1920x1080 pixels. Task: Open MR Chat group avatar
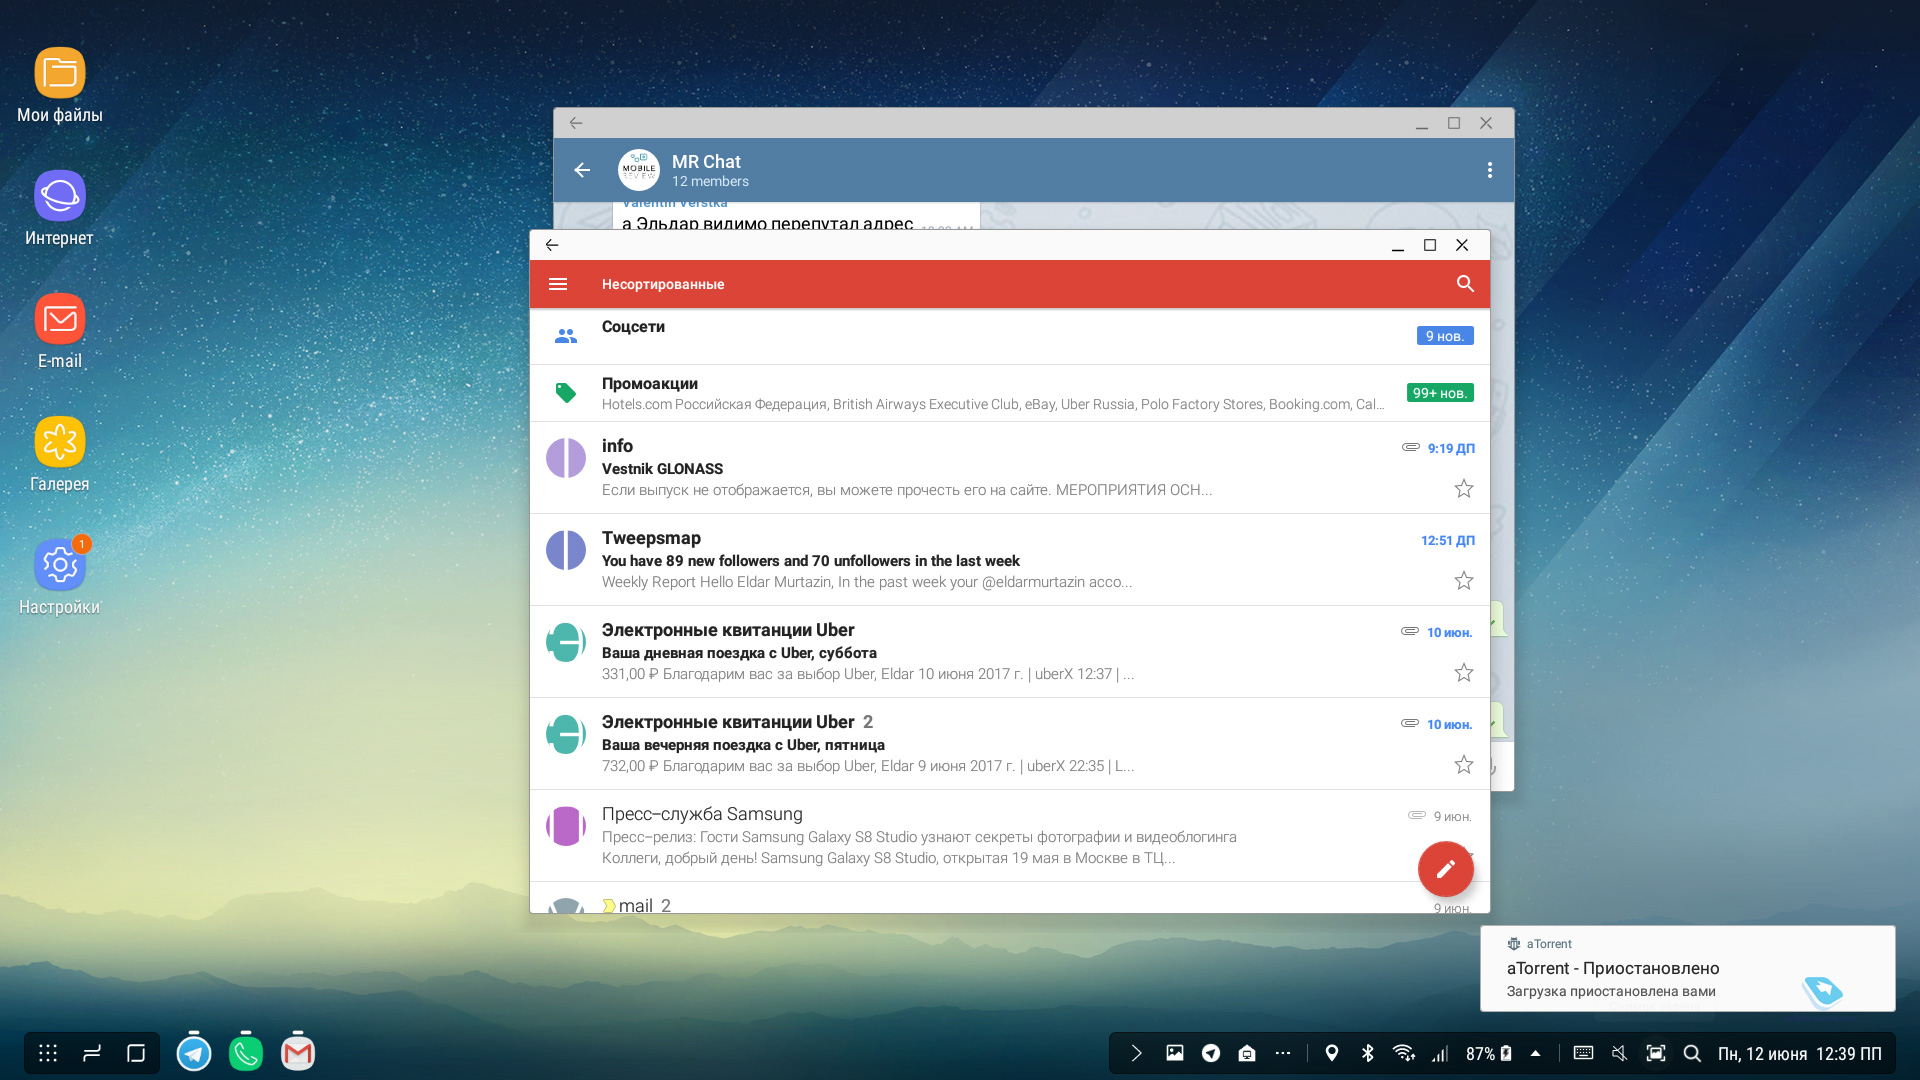[x=639, y=170]
